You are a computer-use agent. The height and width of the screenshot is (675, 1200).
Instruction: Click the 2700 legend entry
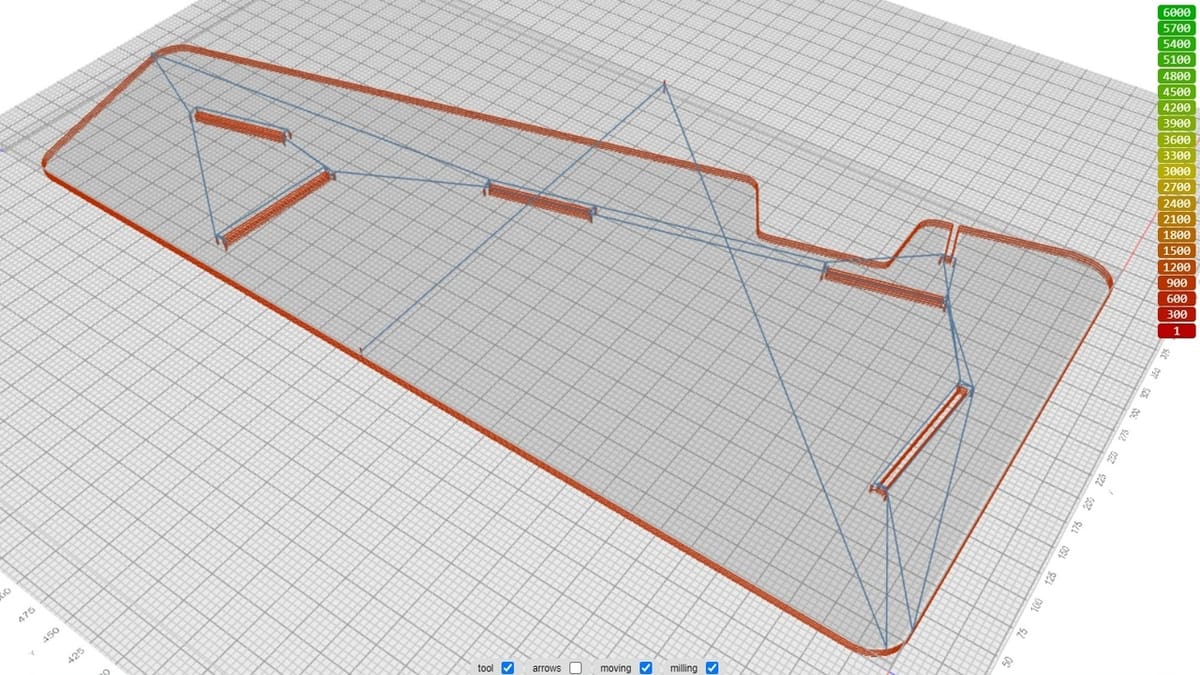click(x=1176, y=187)
